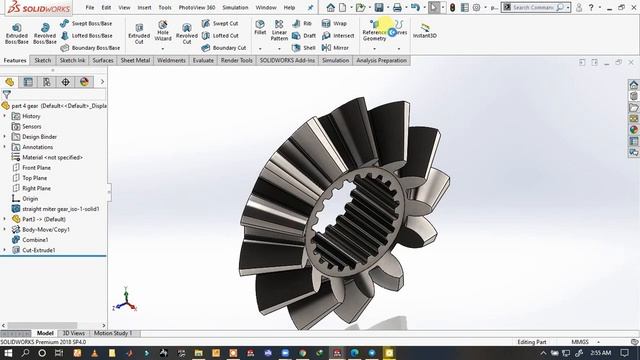Switch to the Evaluate tab

203,60
